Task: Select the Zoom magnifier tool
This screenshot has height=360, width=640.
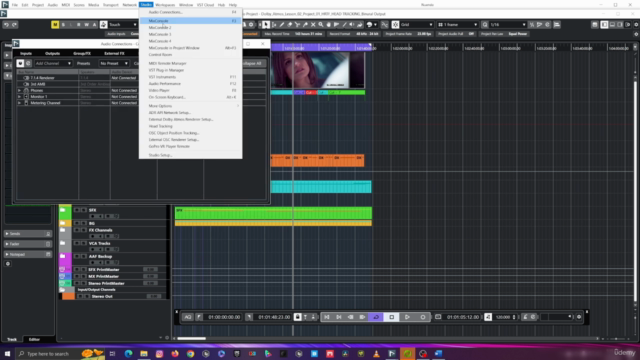Action: tap(321, 24)
